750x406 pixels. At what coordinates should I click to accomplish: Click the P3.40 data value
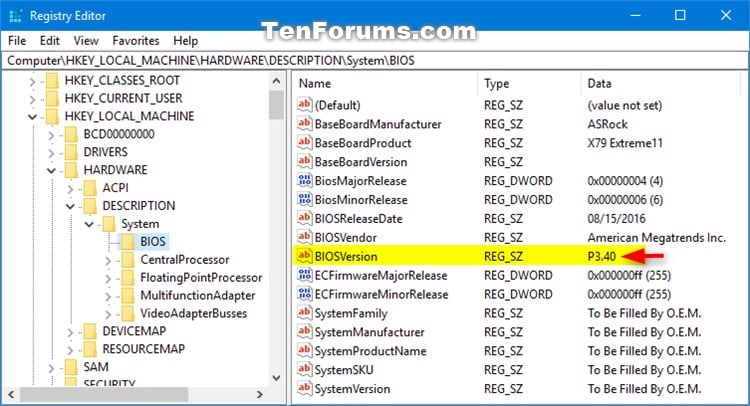click(x=602, y=256)
